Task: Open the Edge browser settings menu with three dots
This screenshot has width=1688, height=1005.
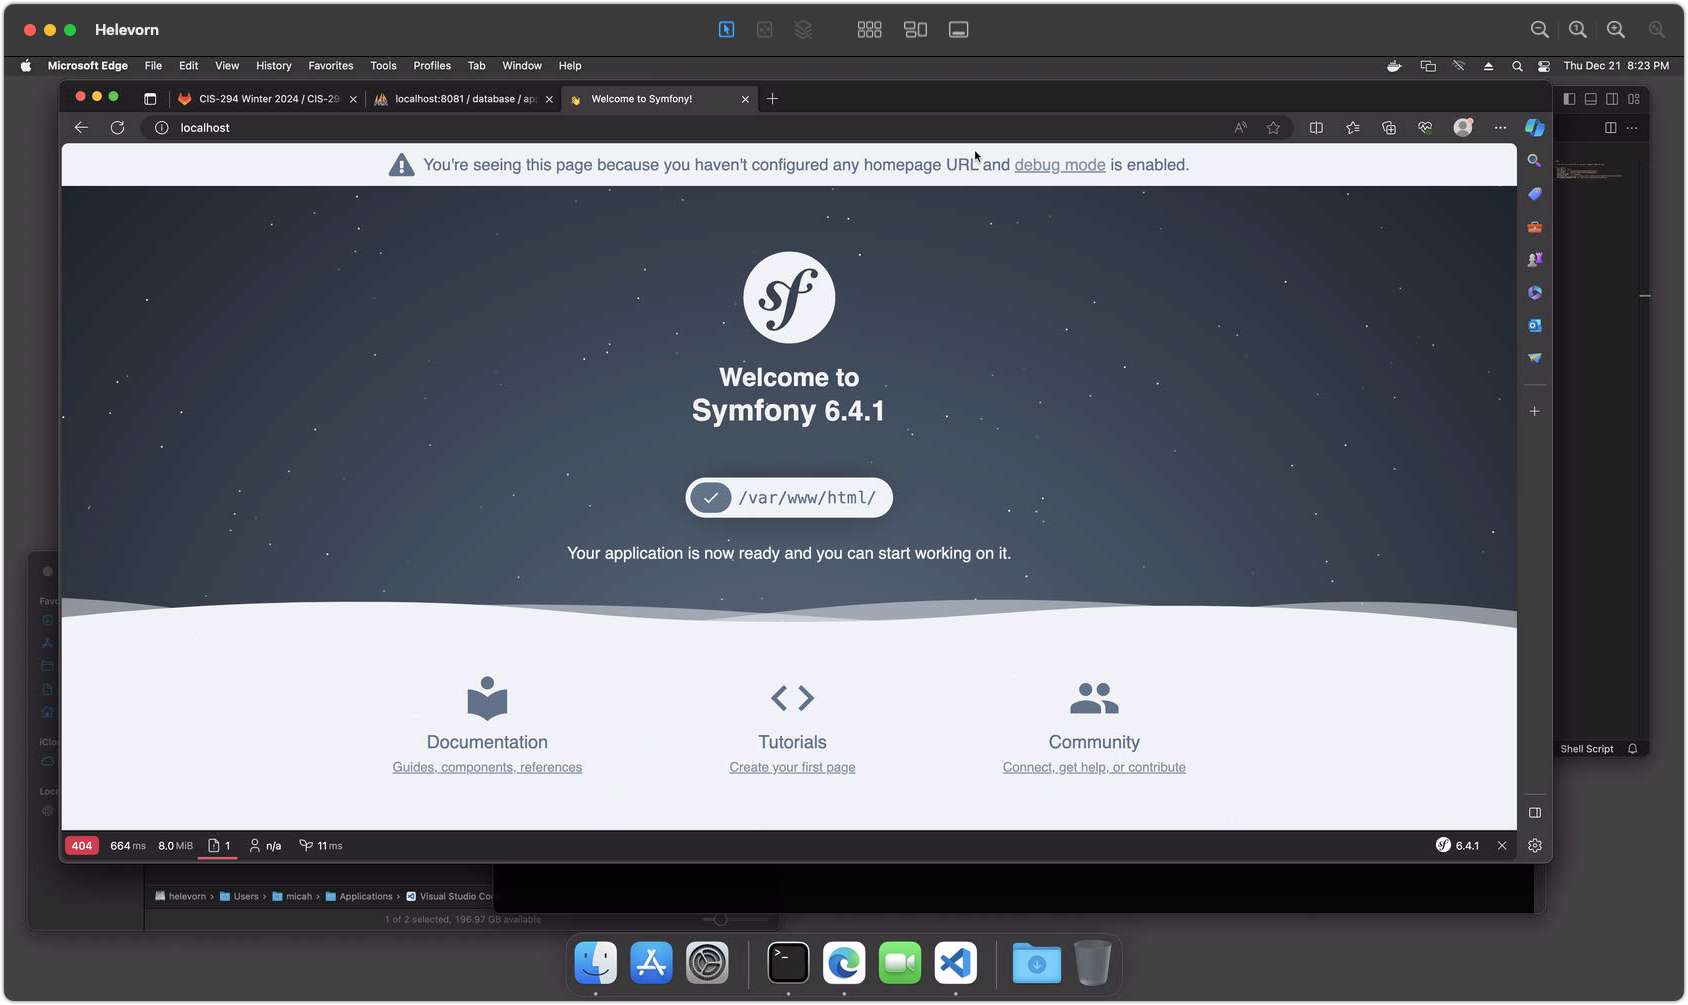Action: [1500, 127]
